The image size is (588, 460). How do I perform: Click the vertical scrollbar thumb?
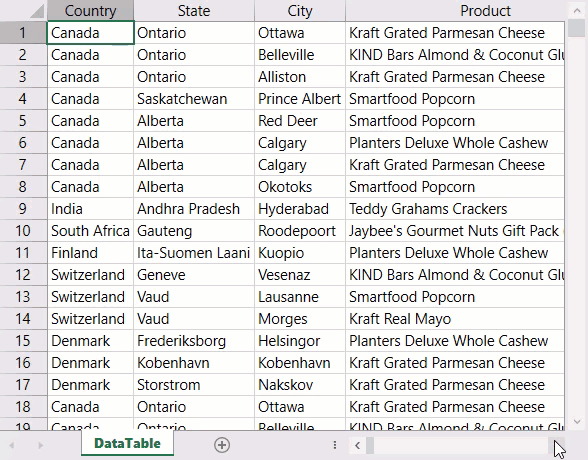pos(577,28)
